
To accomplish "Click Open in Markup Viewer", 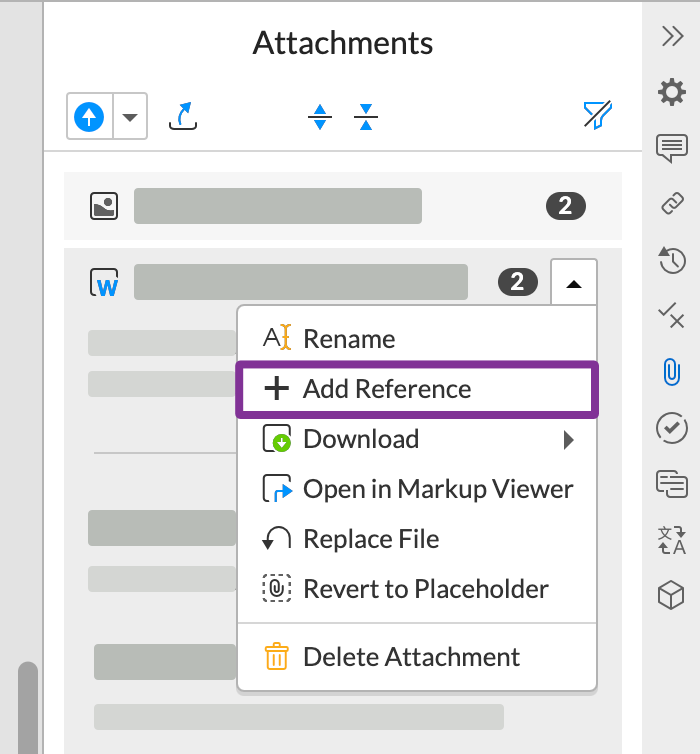I will pos(437,489).
